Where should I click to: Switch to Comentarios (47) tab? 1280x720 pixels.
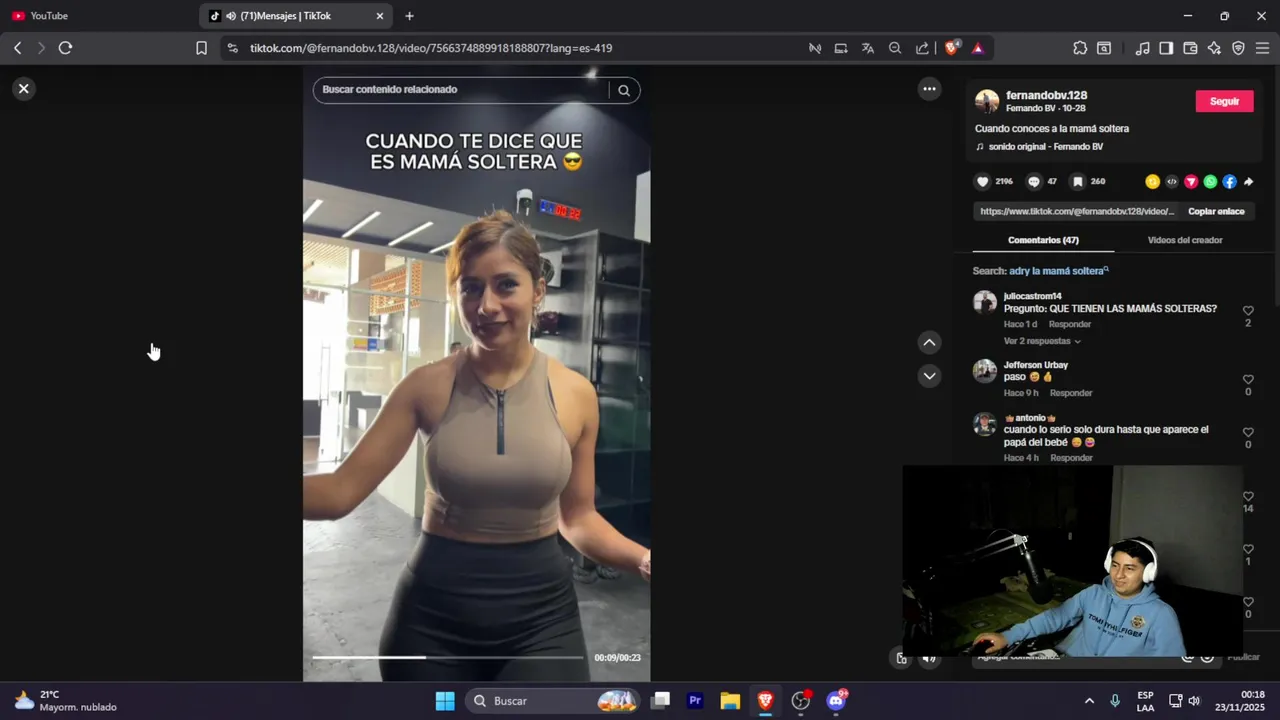pos(1043,240)
